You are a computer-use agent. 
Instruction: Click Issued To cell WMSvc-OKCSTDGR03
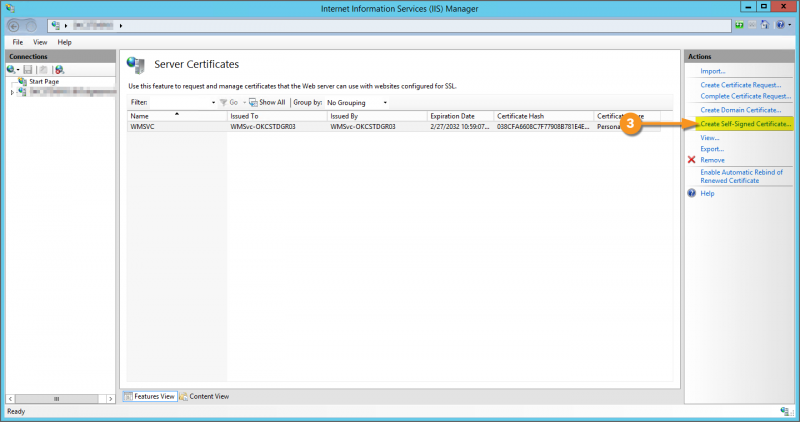[263, 127]
